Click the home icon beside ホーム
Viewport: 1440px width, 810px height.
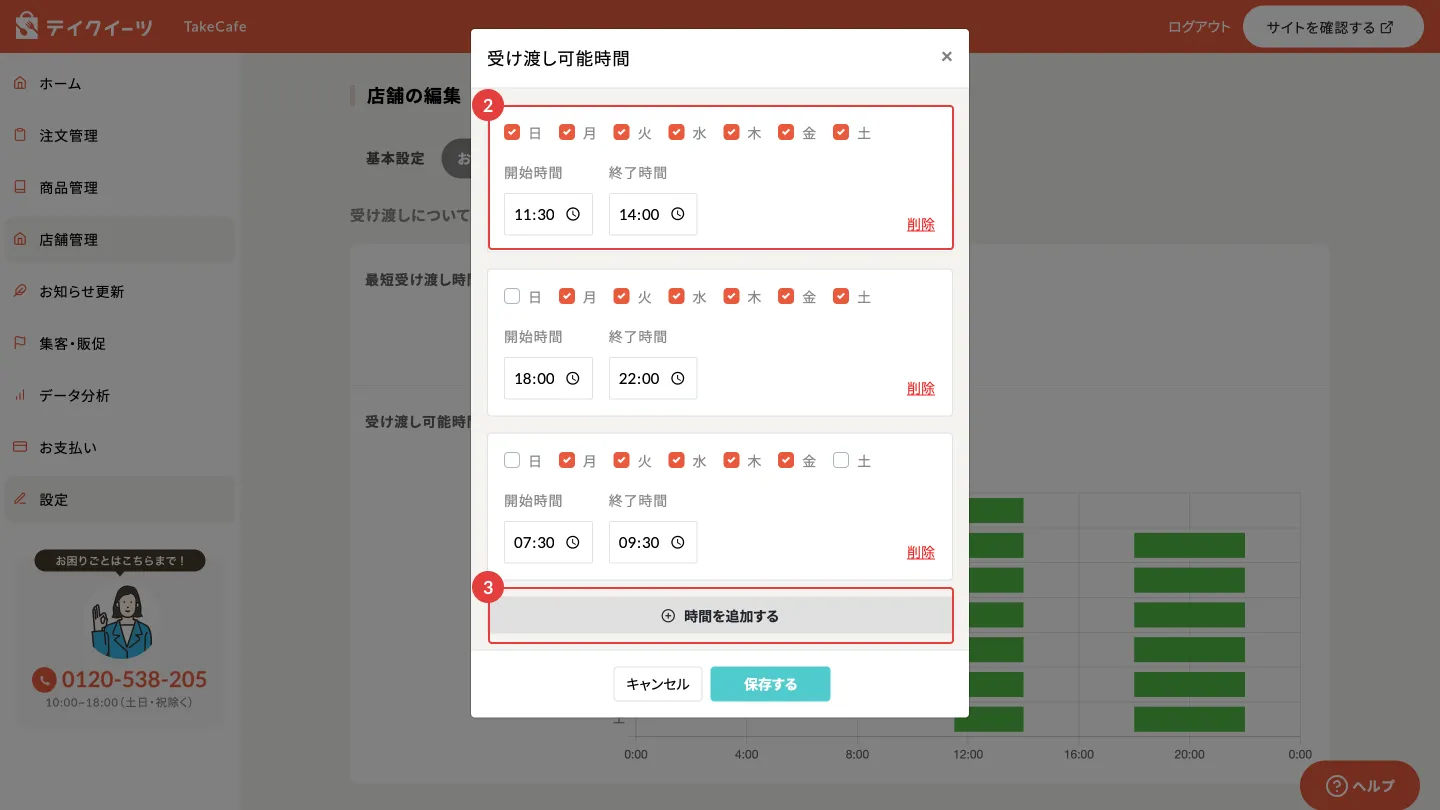pyautogui.click(x=20, y=83)
